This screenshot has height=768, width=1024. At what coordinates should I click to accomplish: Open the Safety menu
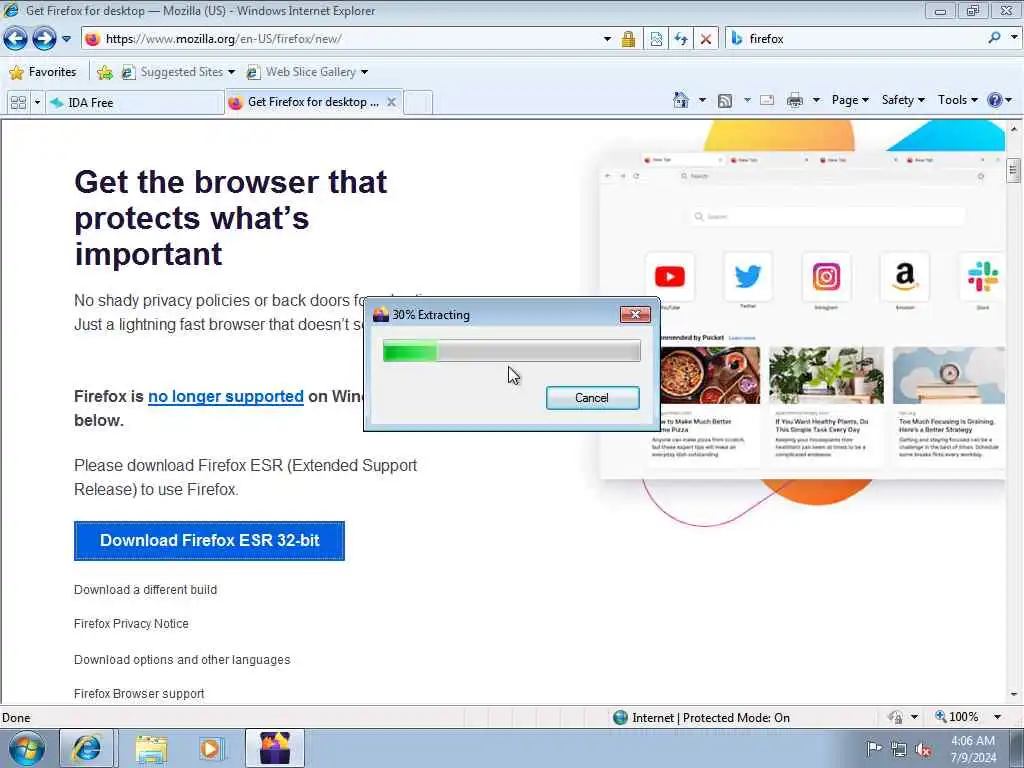903,100
